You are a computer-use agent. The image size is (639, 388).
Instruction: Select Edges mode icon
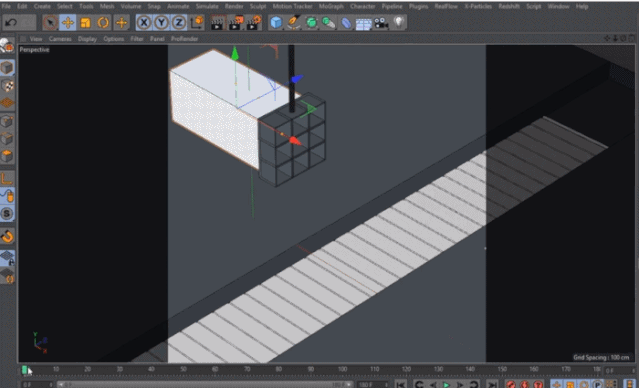click(7, 139)
